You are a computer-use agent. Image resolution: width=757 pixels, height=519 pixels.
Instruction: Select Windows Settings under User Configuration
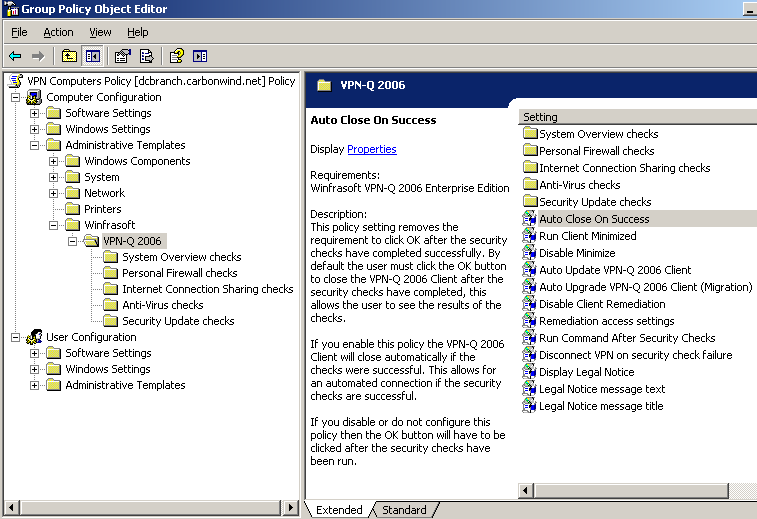pyautogui.click(x=108, y=369)
